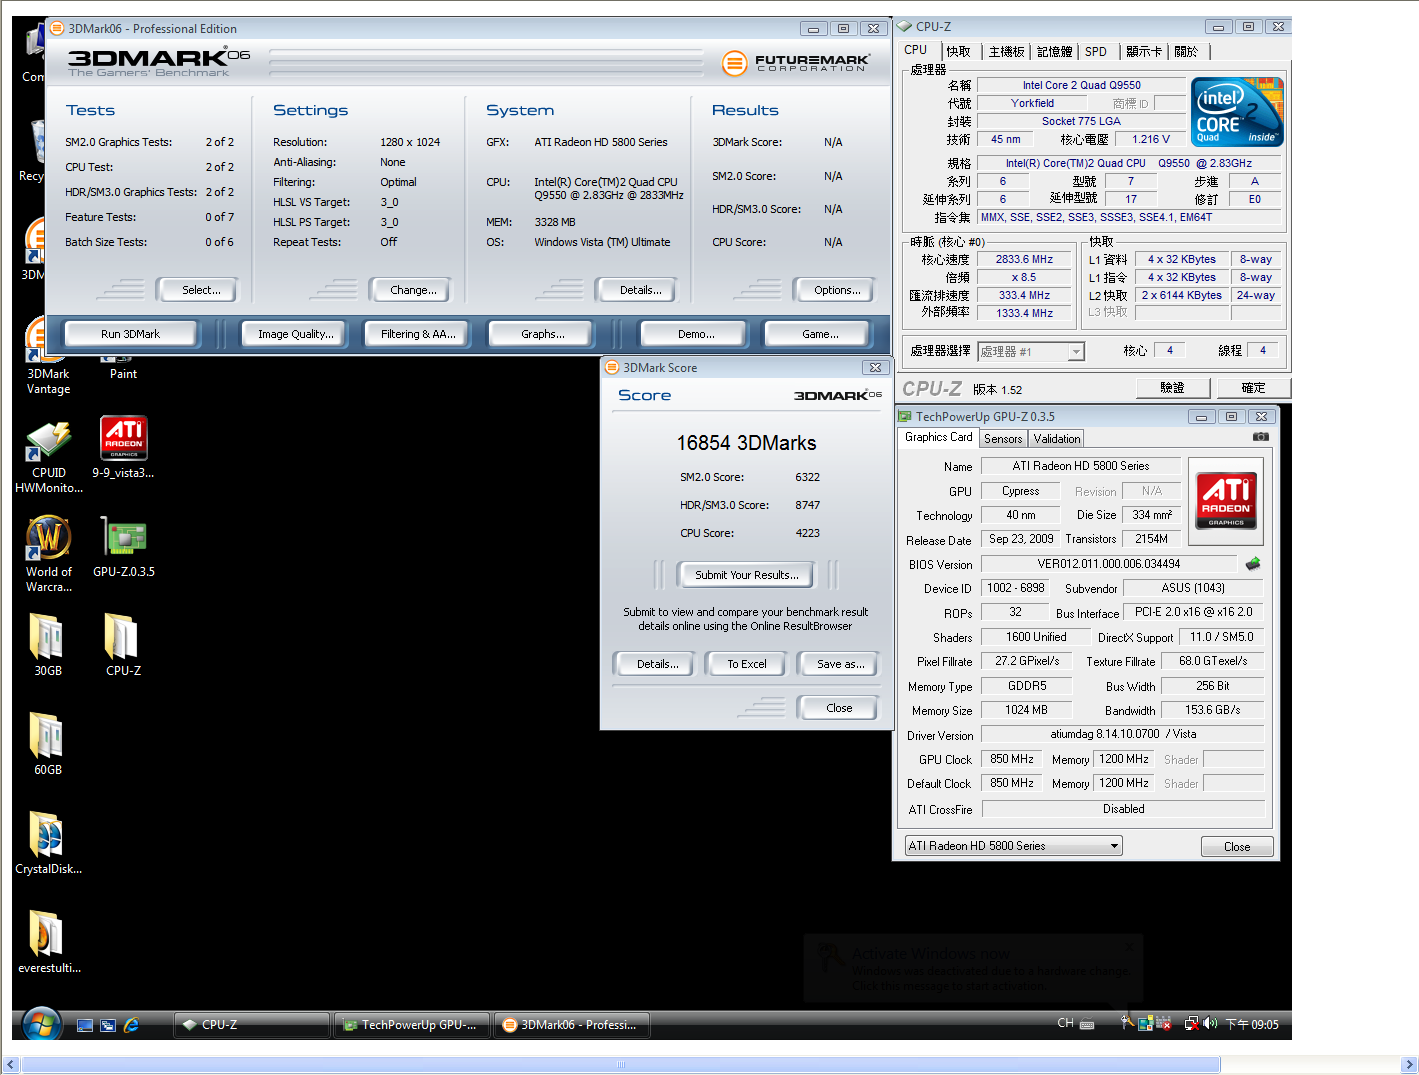1419x1075 pixels.
Task: Click the network tray icon with red X
Action: (x=1191, y=1023)
